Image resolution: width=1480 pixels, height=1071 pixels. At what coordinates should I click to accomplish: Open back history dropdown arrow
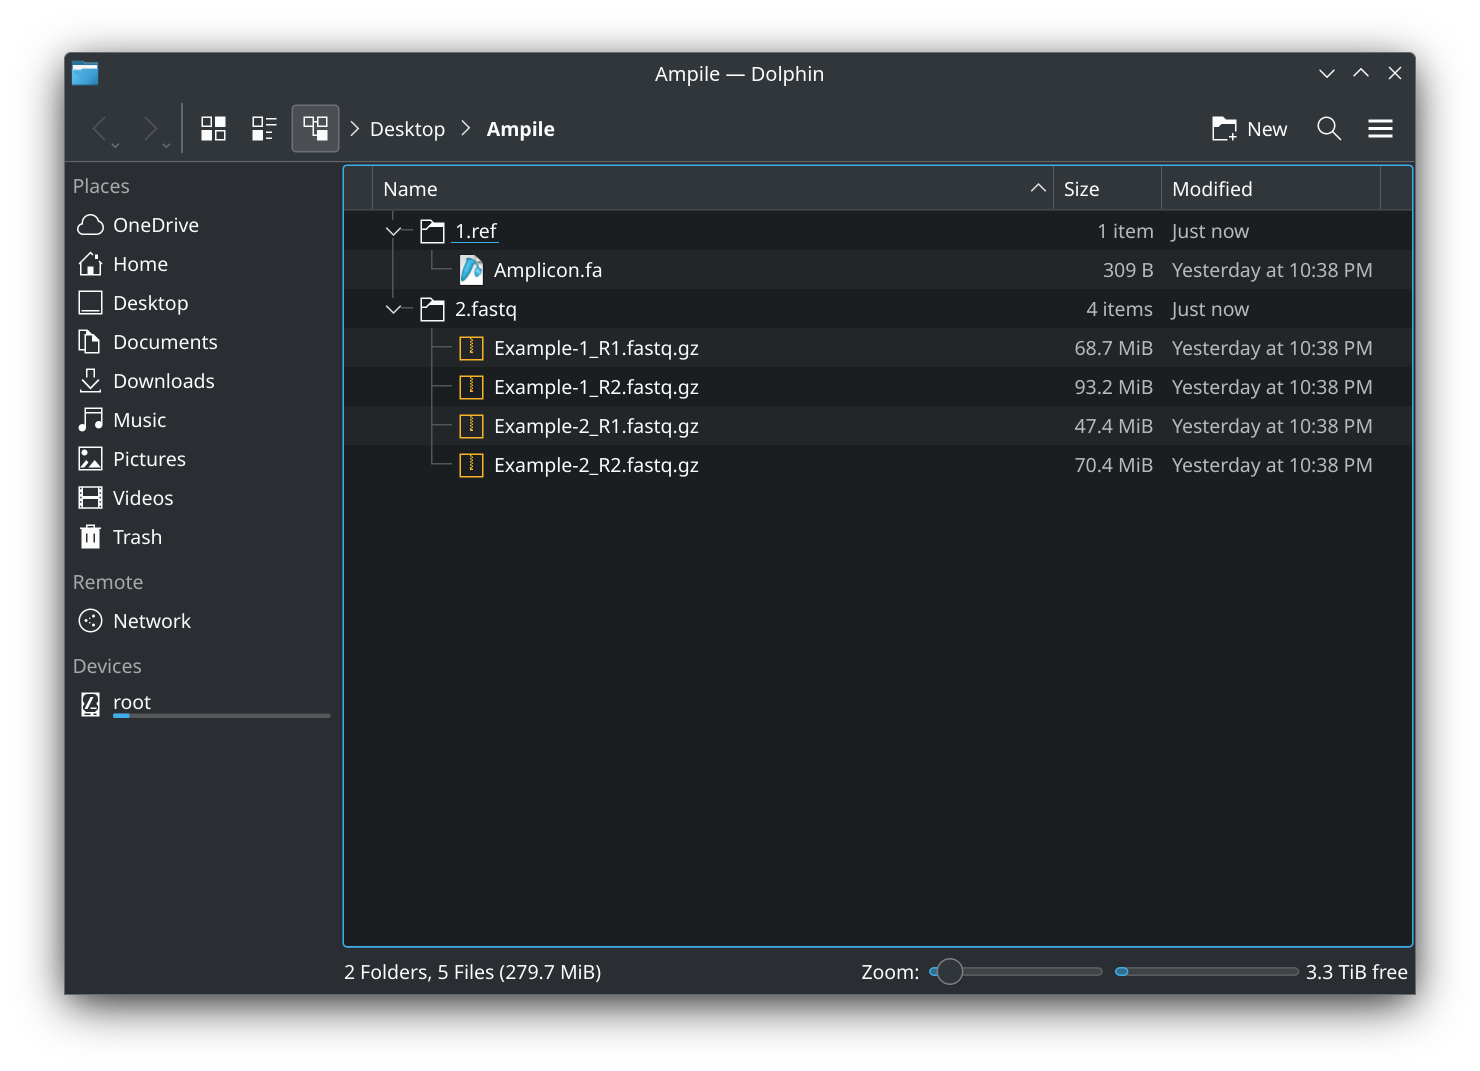116,146
